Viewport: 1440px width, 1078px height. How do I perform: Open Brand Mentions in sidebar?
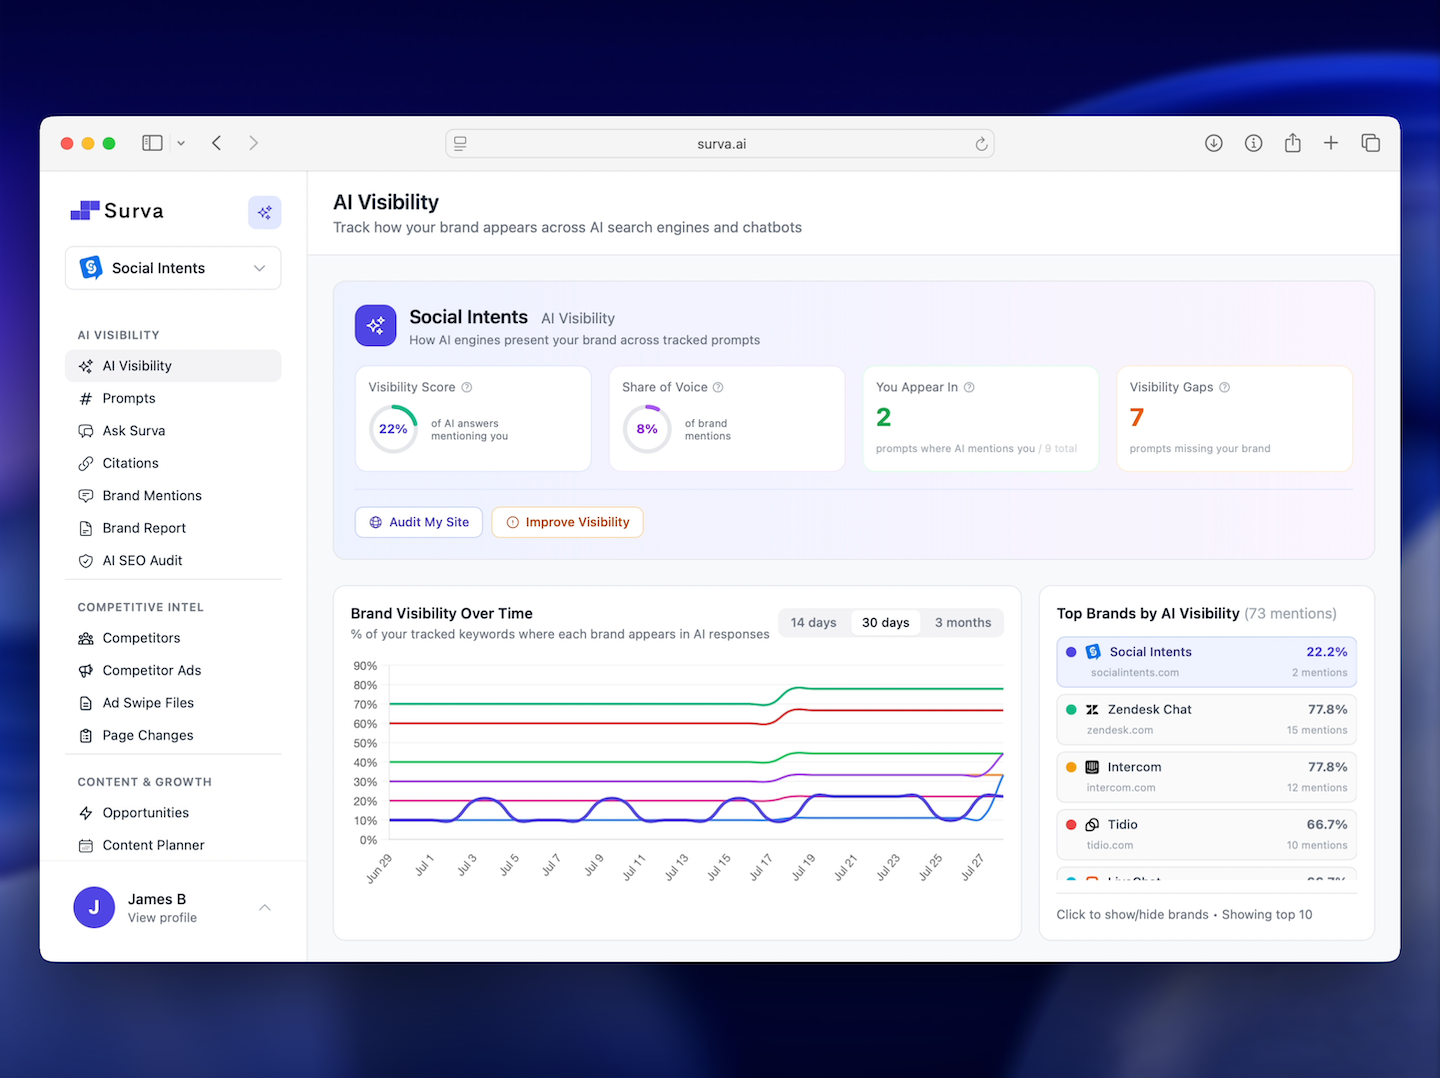pyautogui.click(x=173, y=496)
